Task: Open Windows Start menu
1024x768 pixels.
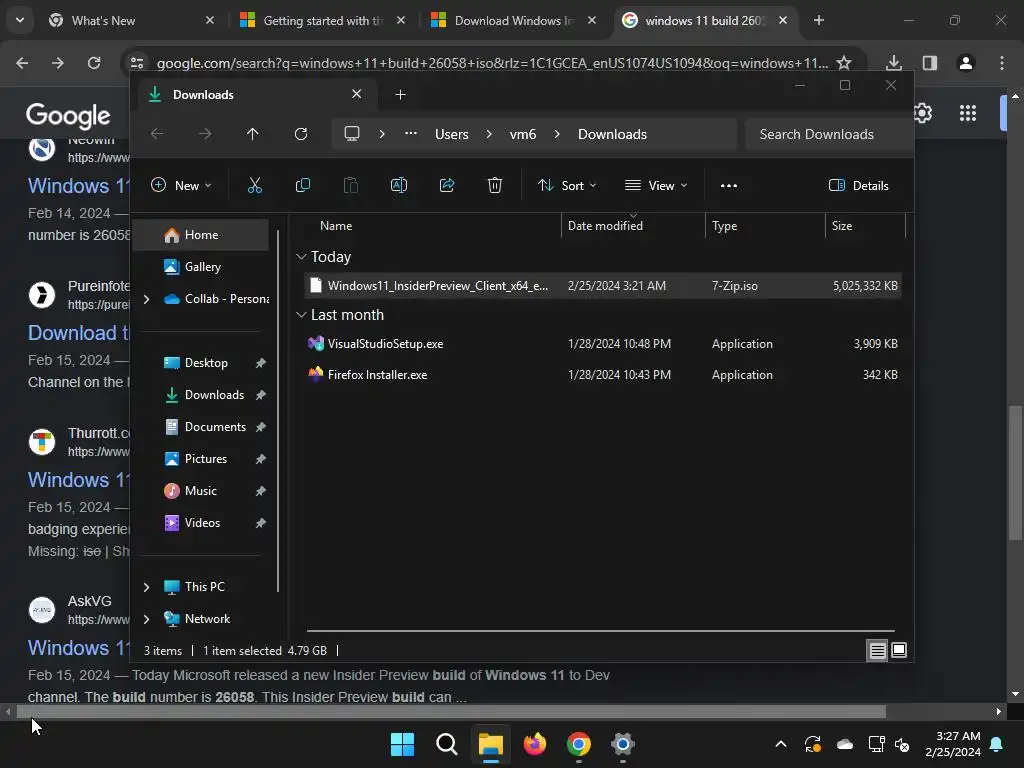Action: point(402,744)
